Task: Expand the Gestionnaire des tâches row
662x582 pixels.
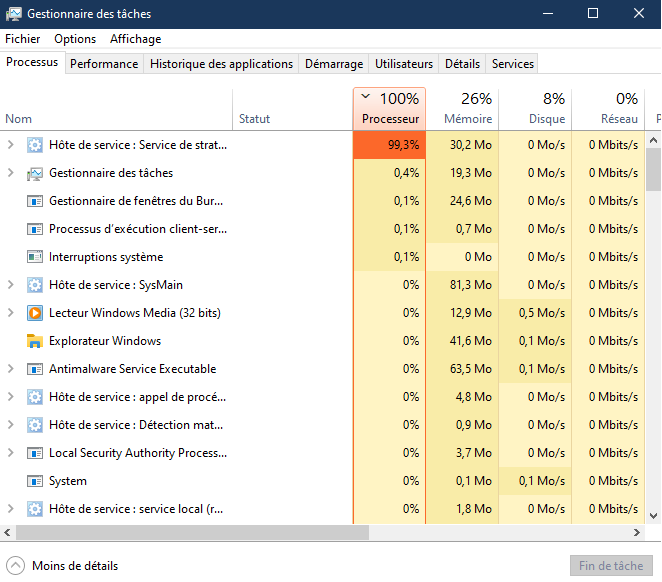Action: [x=11, y=173]
